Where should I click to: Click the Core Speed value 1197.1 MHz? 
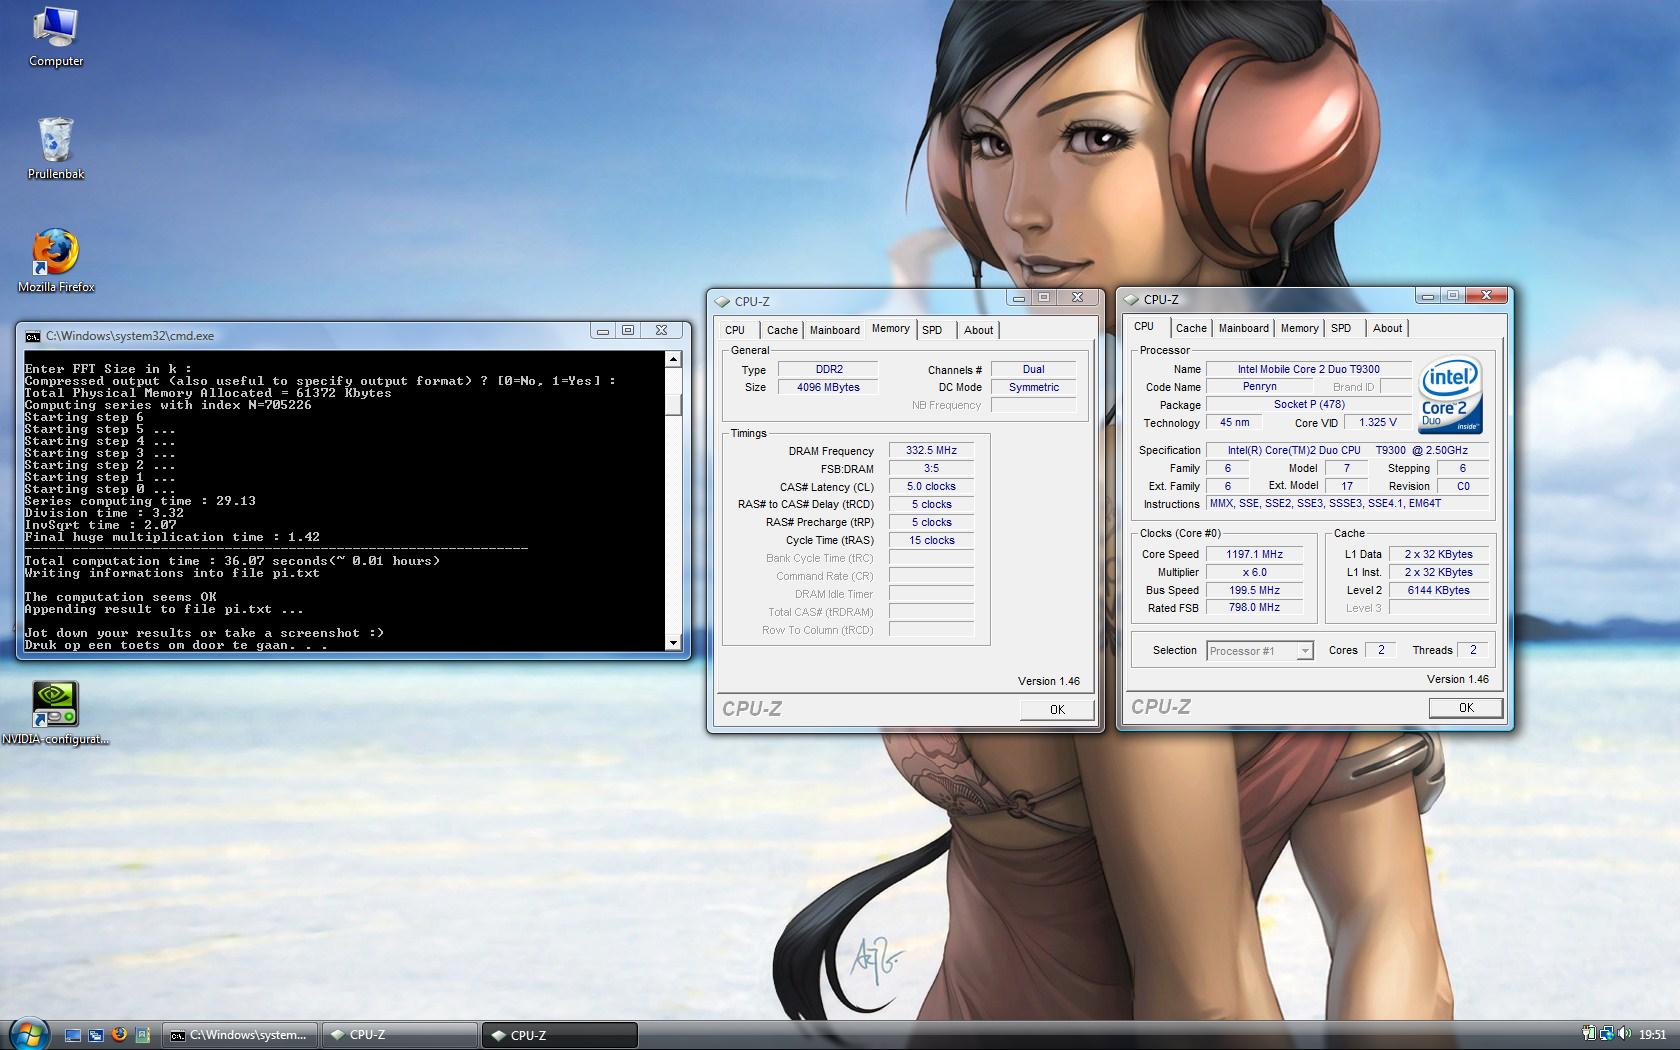click(1255, 554)
